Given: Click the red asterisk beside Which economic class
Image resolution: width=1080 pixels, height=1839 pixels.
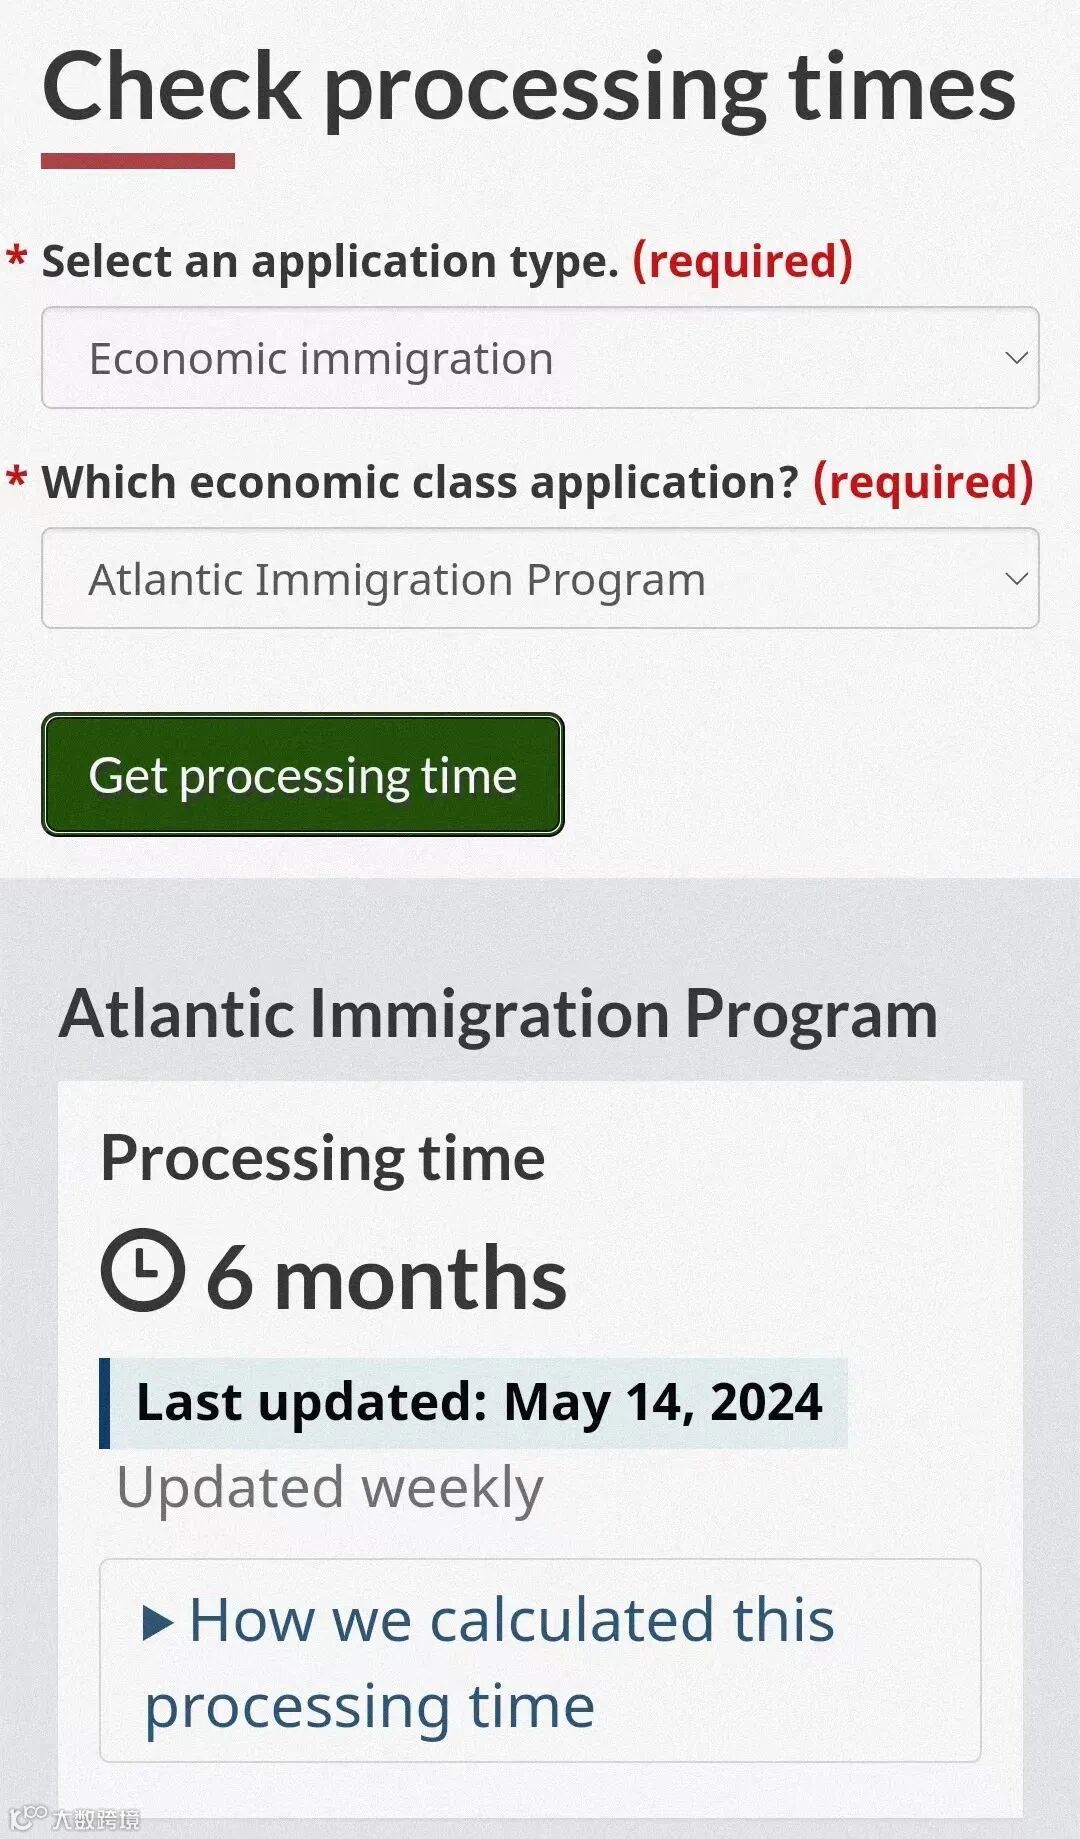Looking at the screenshot, I should coord(16,479).
